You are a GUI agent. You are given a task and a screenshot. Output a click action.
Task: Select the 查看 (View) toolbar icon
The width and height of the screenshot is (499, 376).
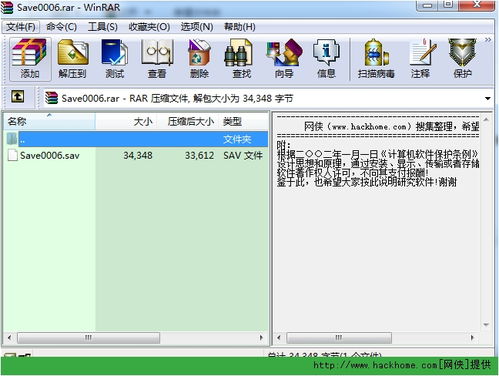click(x=157, y=59)
